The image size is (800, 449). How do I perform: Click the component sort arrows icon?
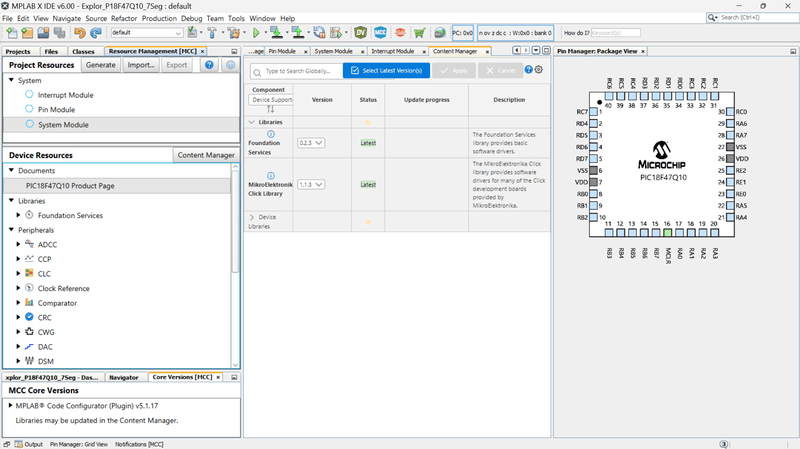click(270, 109)
